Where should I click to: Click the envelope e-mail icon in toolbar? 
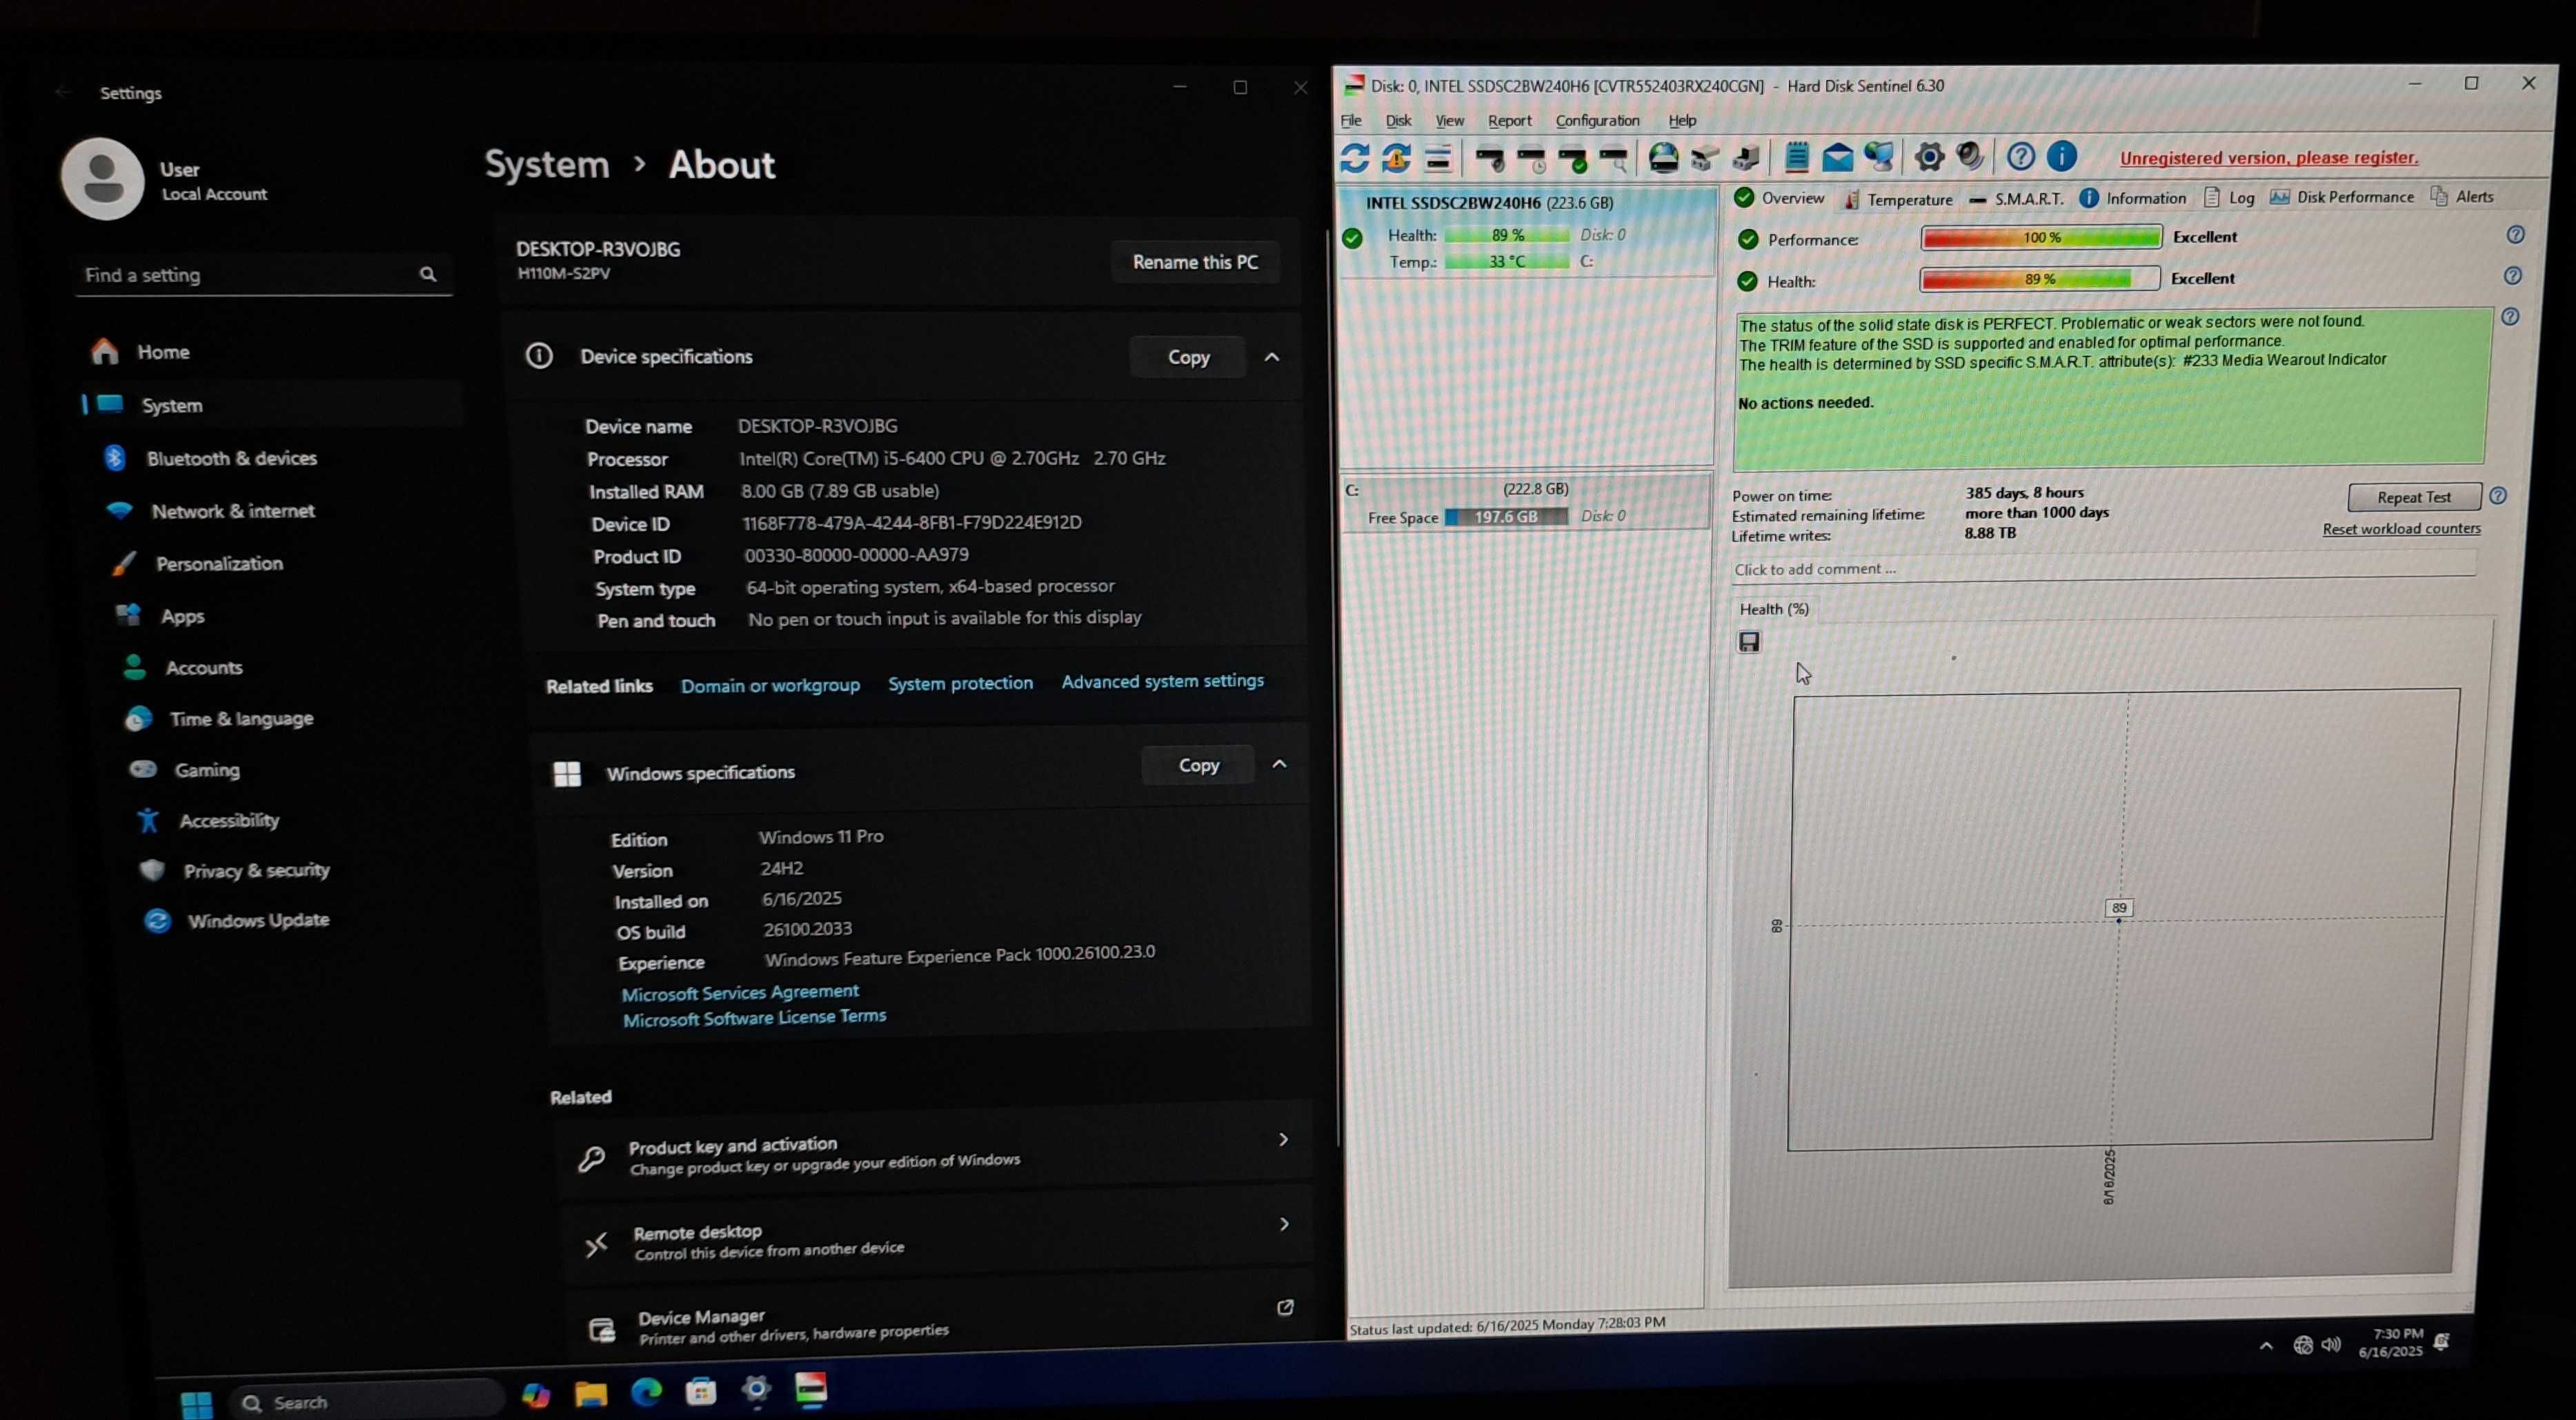1838,157
